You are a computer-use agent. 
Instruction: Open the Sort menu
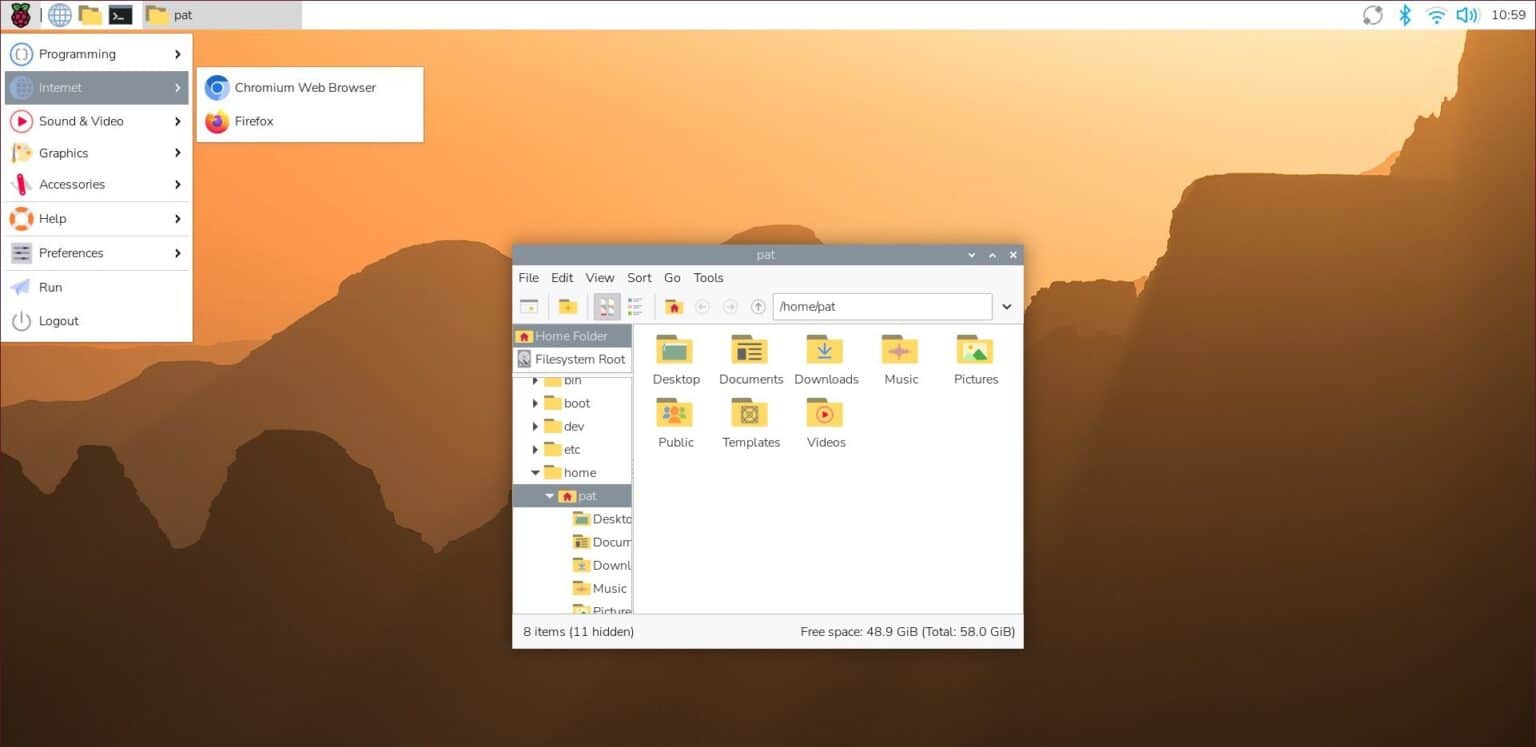coord(639,277)
